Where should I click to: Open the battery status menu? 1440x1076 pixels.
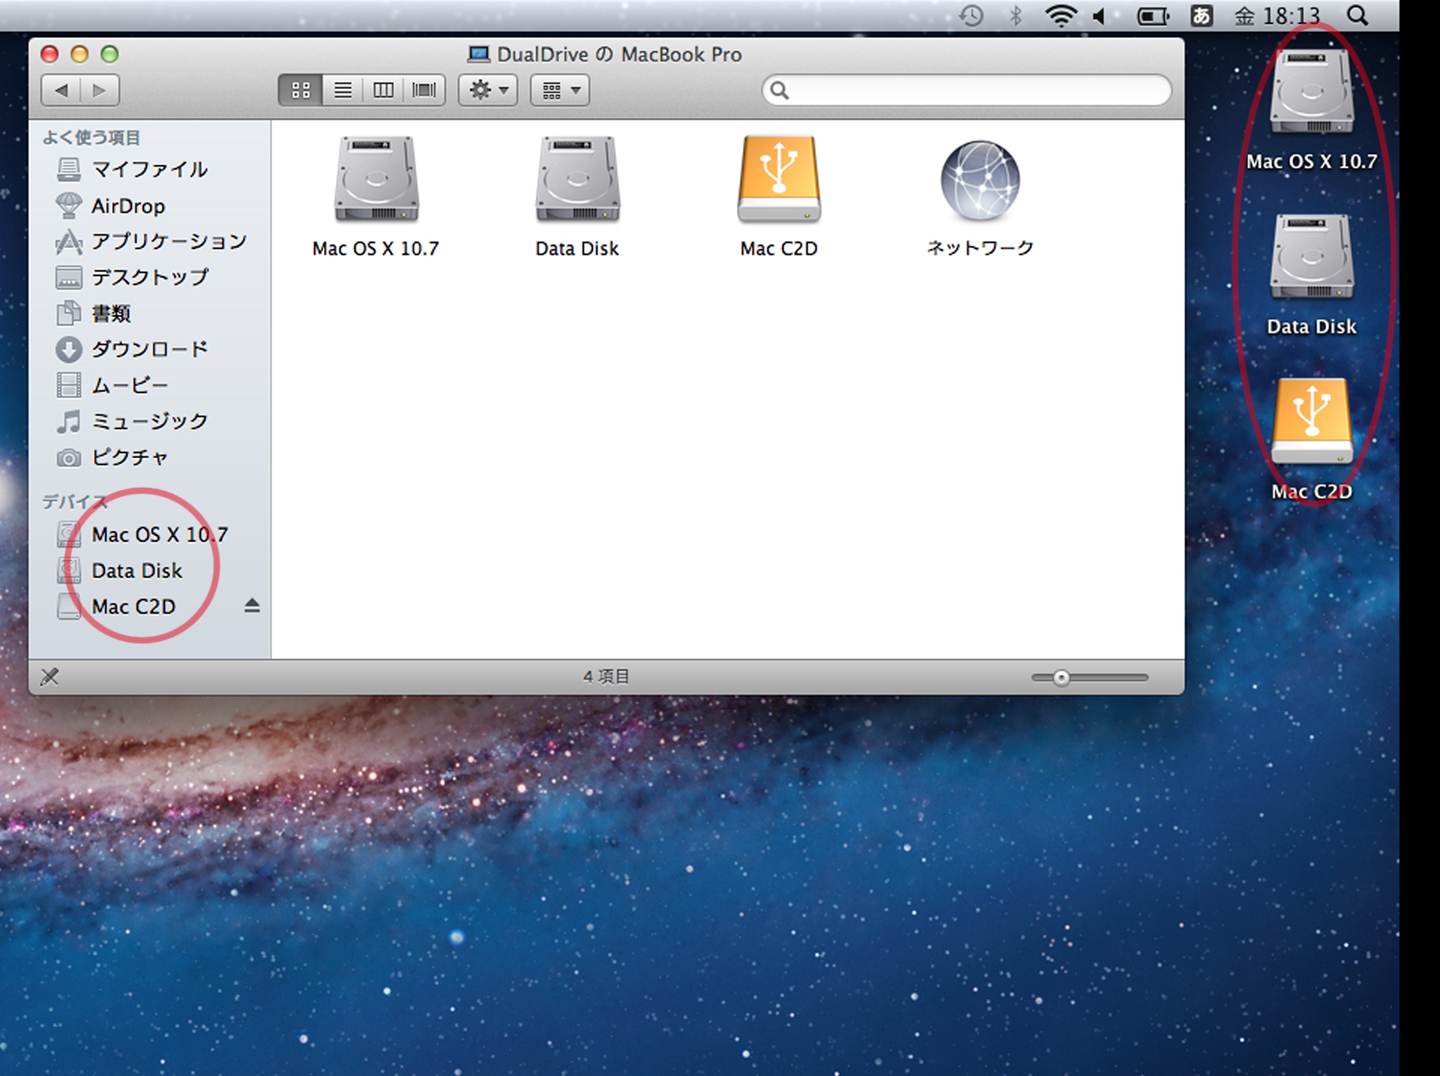(1153, 15)
